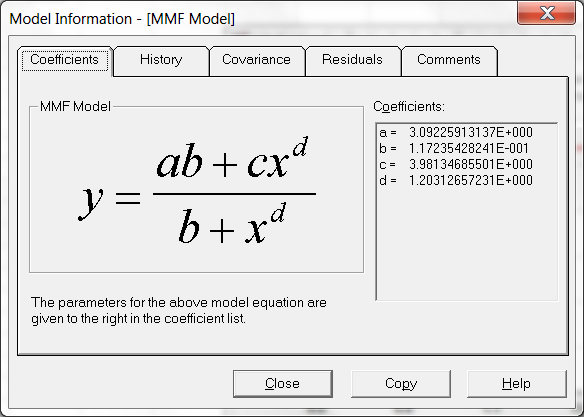Select the Residuals tab
This screenshot has width=584, height=417.
pyautogui.click(x=353, y=61)
